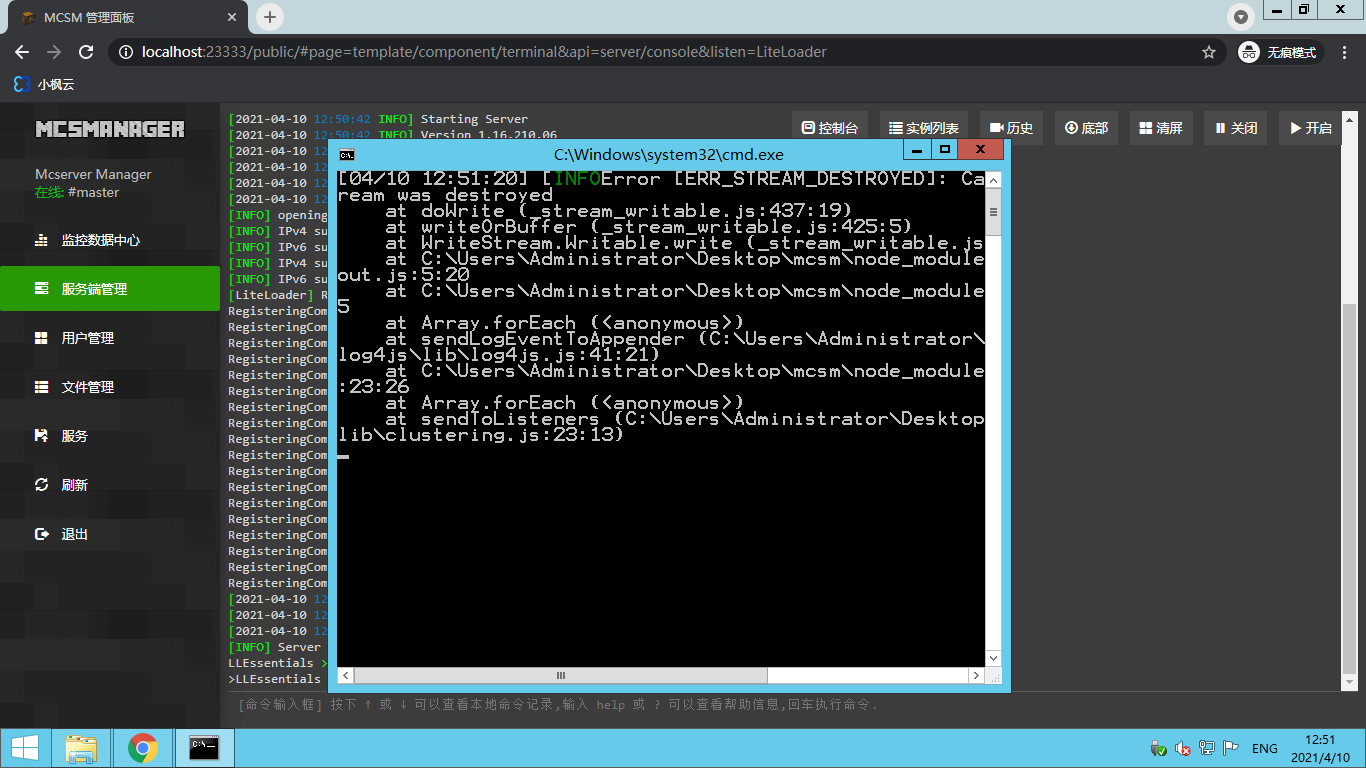Click the command input field at the bottom

click(x=600, y=704)
